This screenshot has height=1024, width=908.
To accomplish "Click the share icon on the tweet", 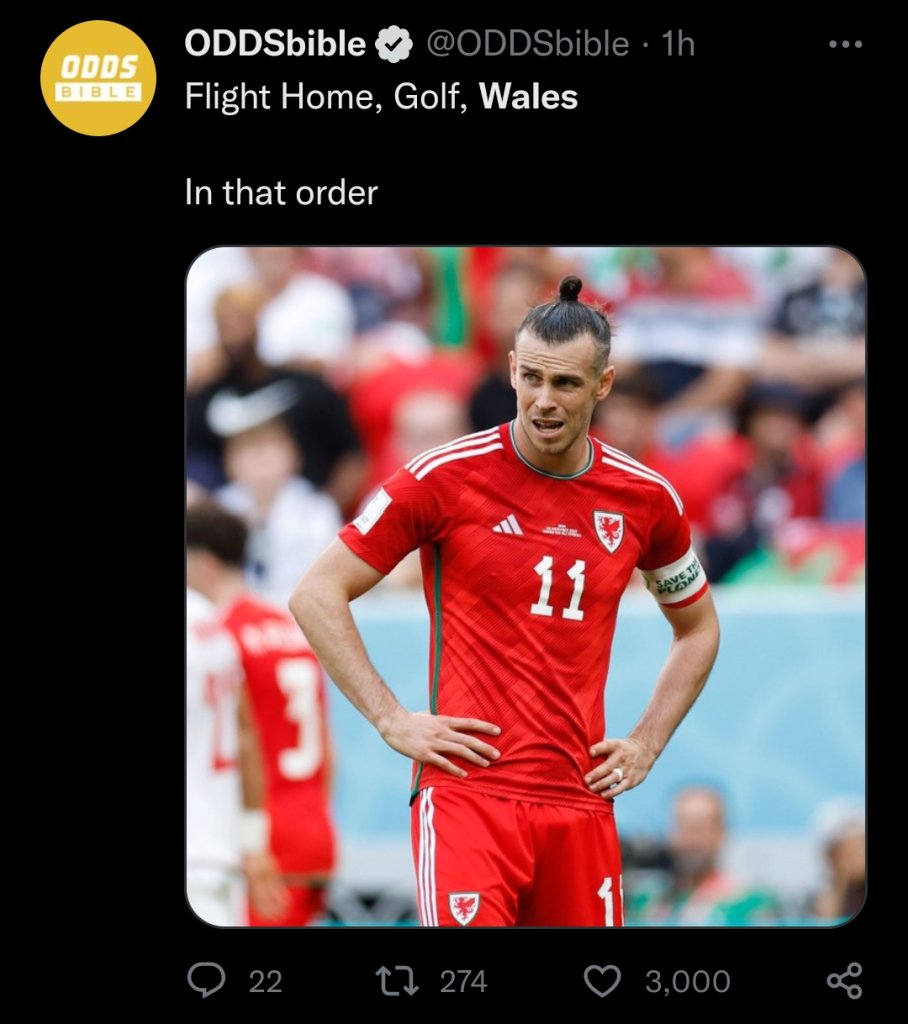I will 845,981.
